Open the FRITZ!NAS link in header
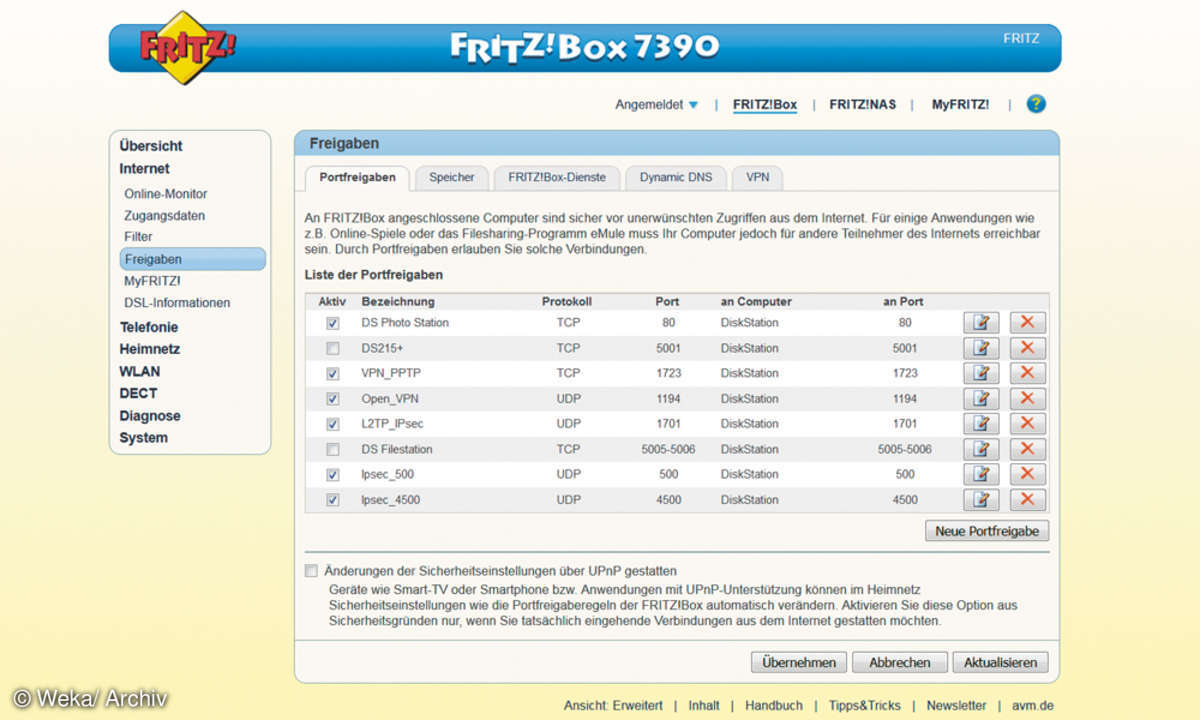The width and height of the screenshot is (1200, 720). pyautogui.click(x=863, y=104)
